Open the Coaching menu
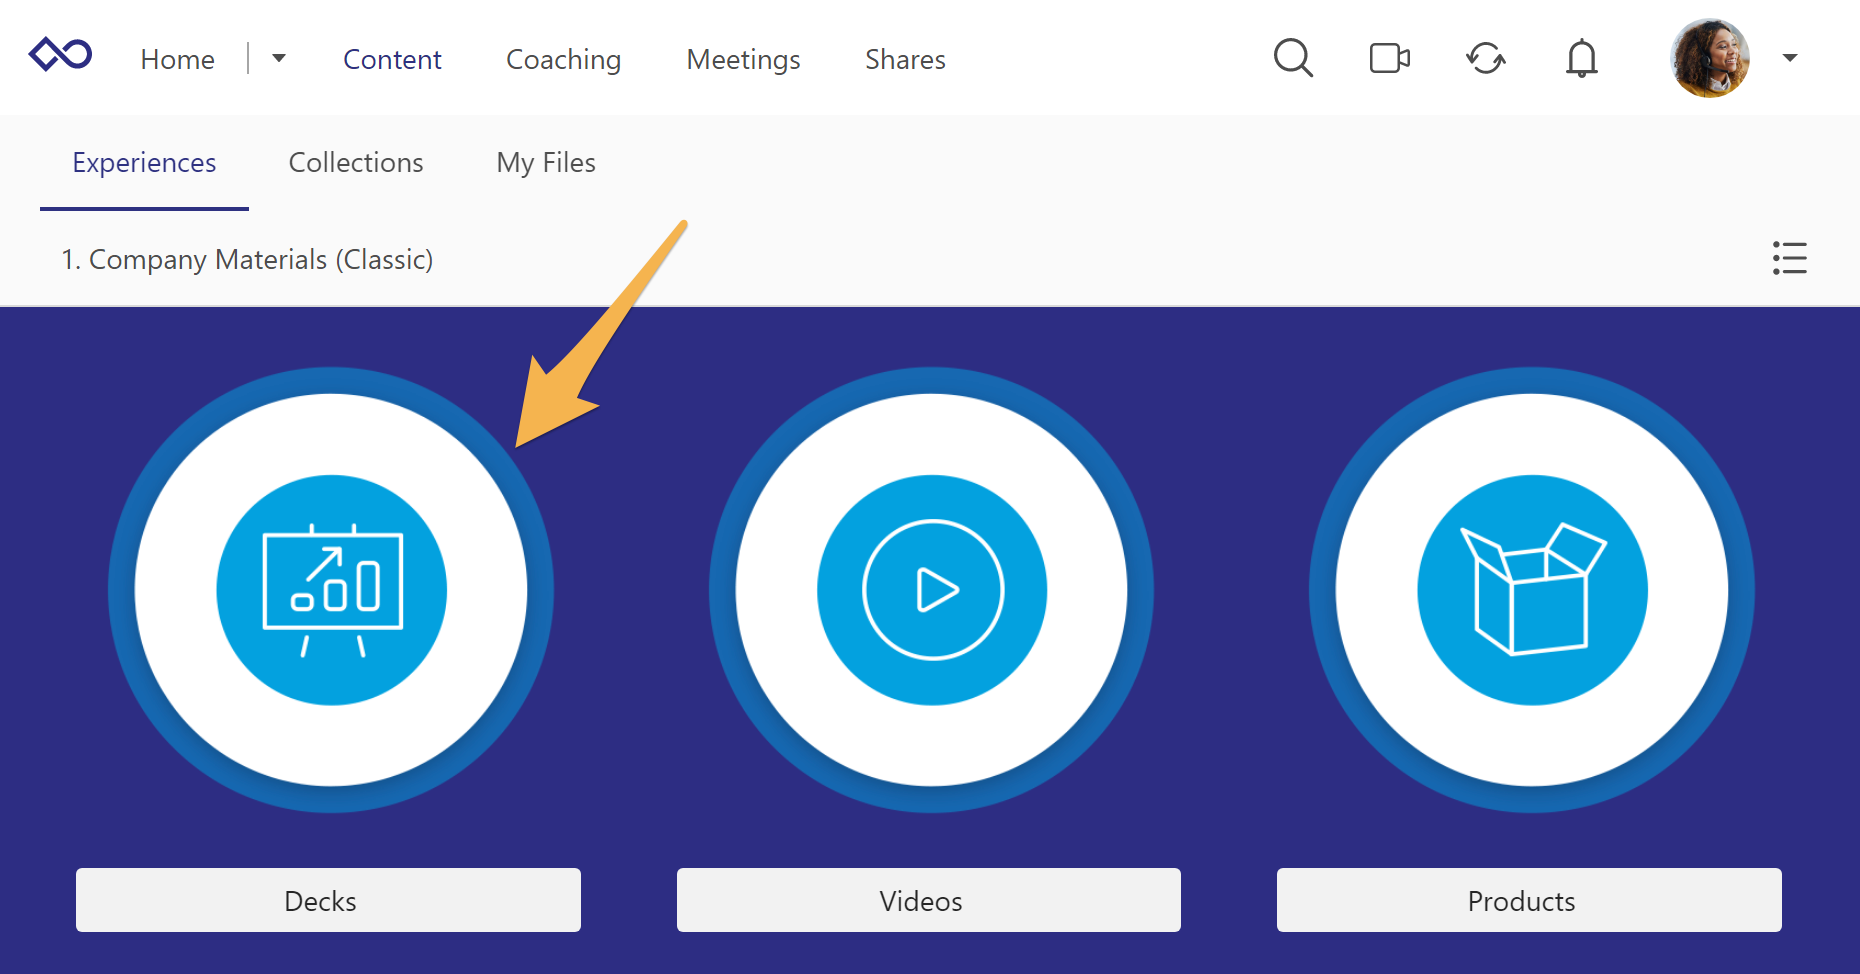Screen dimensions: 1860x974 [563, 59]
